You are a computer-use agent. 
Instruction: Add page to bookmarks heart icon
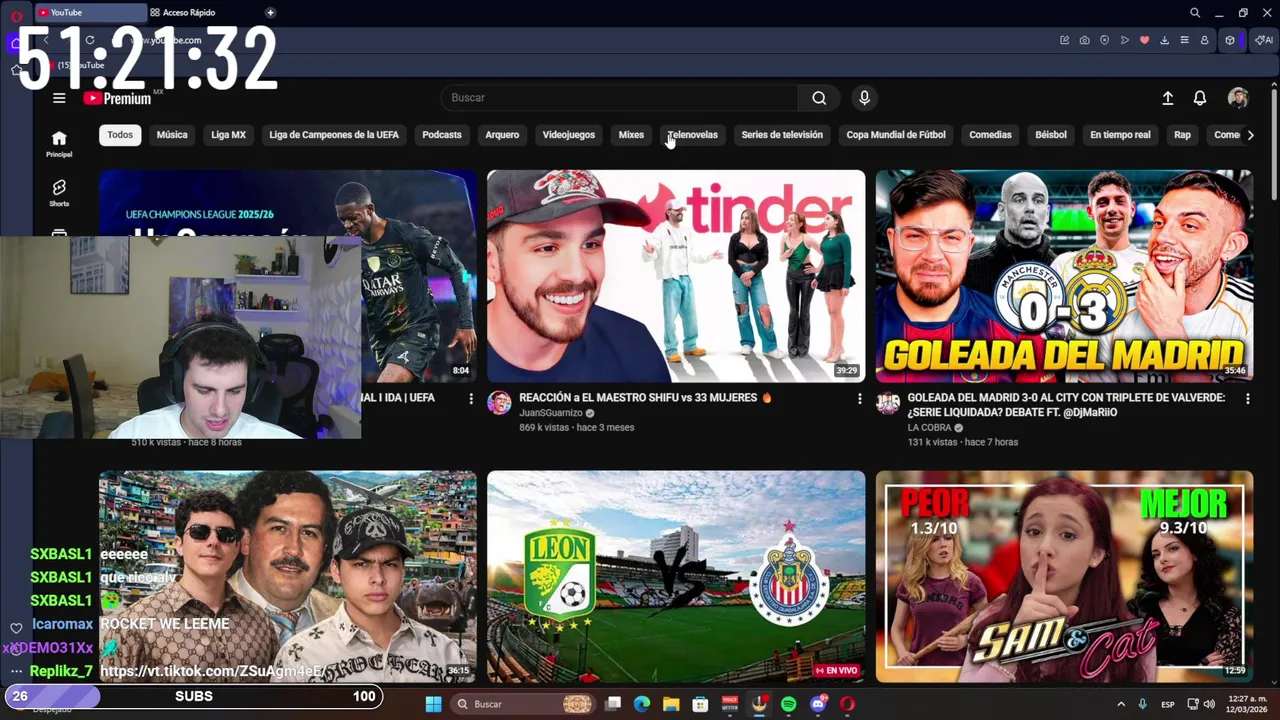pos(1145,40)
